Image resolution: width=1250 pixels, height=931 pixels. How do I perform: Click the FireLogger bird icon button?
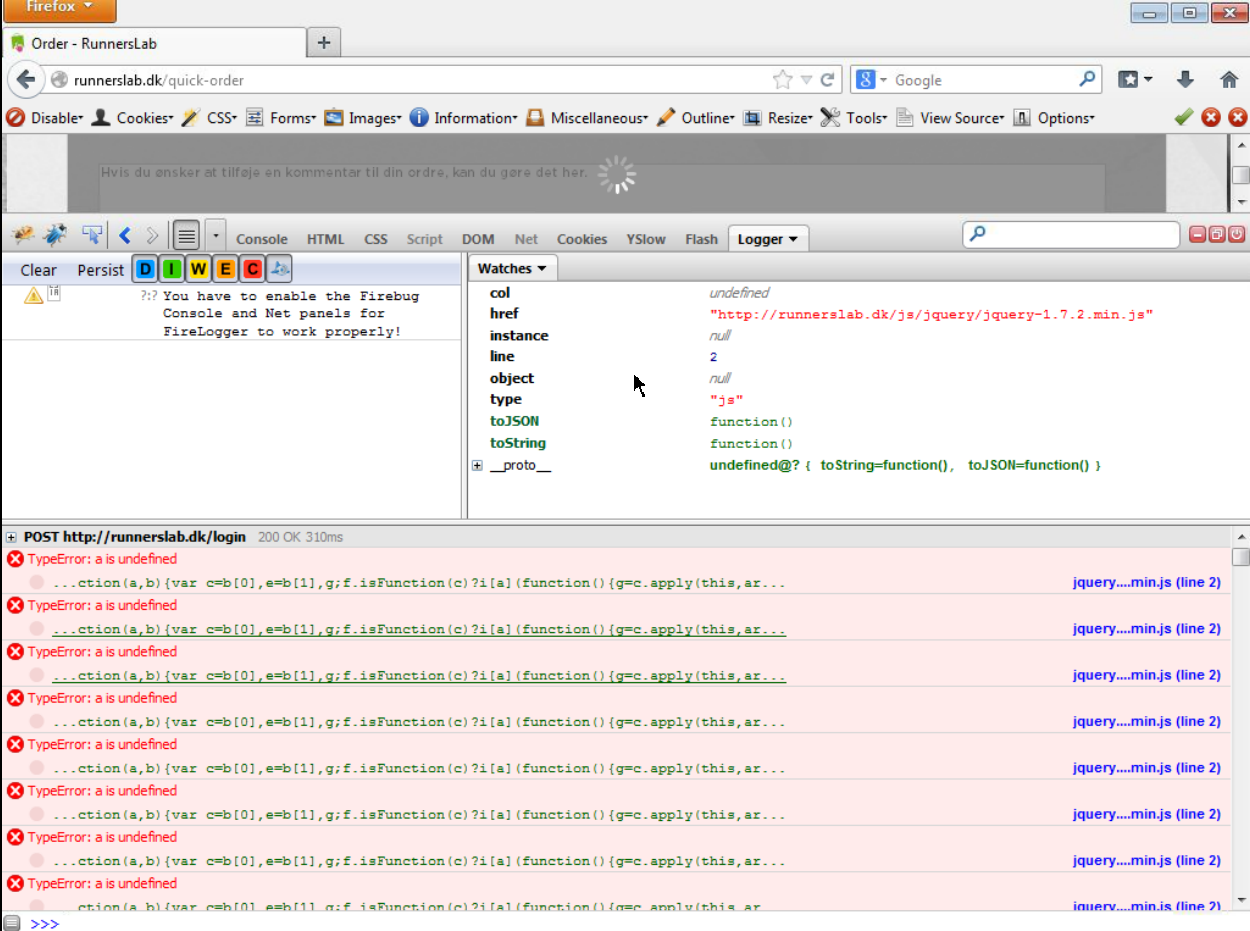[280, 269]
